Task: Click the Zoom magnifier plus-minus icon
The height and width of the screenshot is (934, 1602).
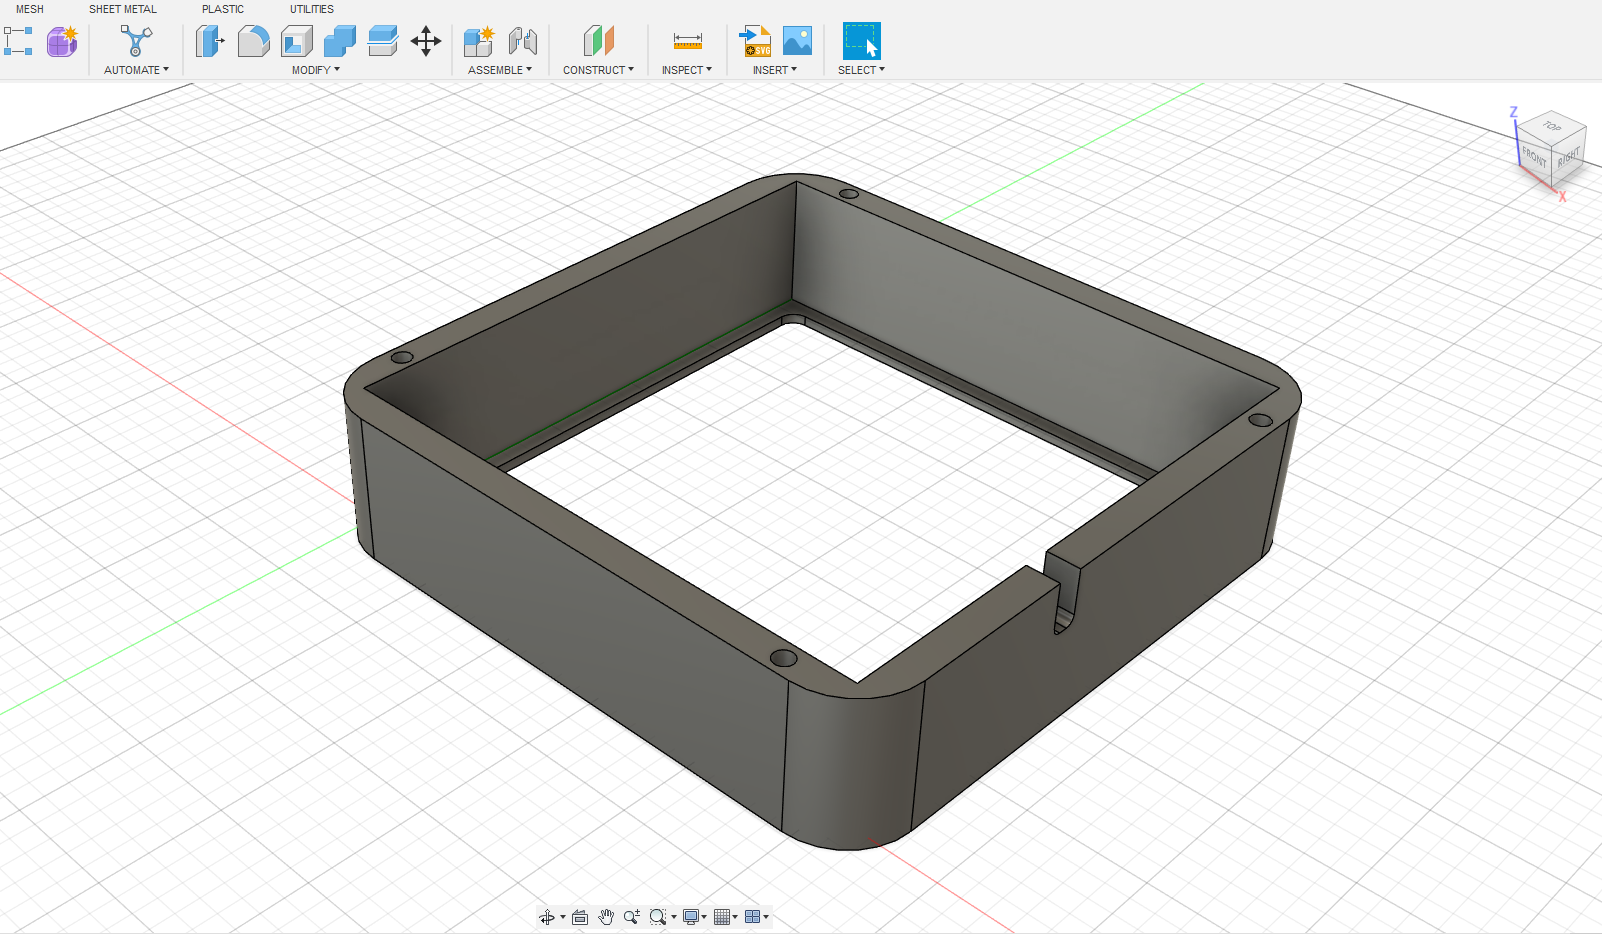Action: (x=632, y=917)
